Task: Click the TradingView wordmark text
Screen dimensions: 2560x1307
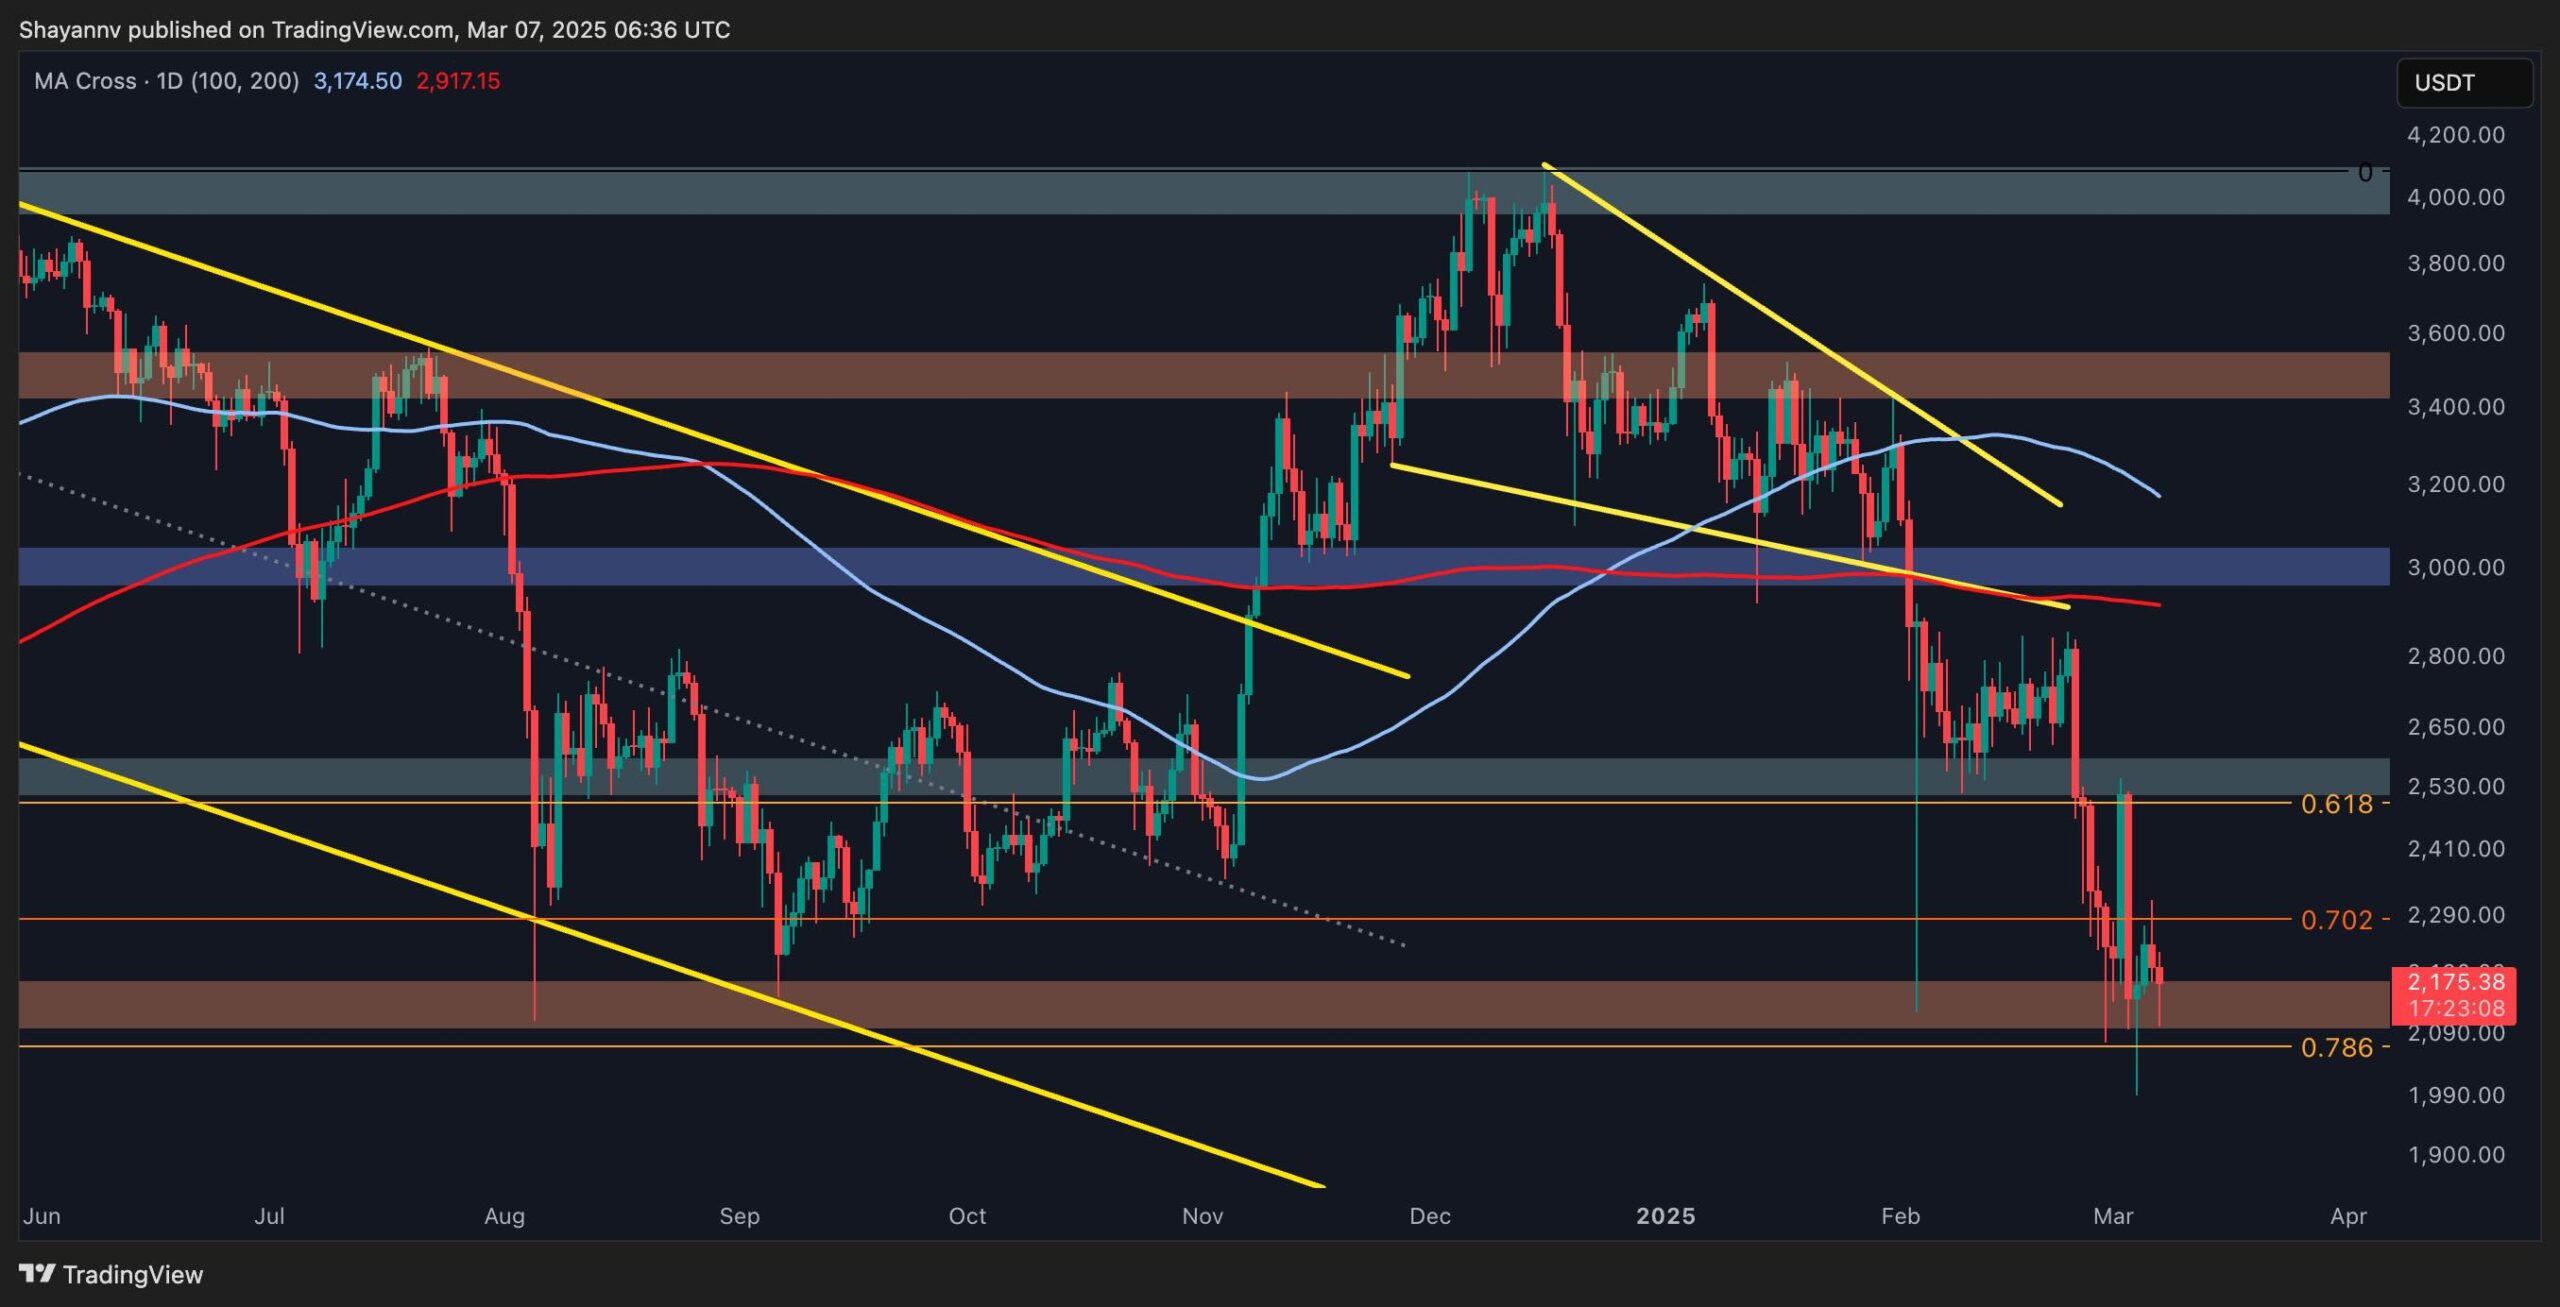Action: click(x=132, y=1274)
